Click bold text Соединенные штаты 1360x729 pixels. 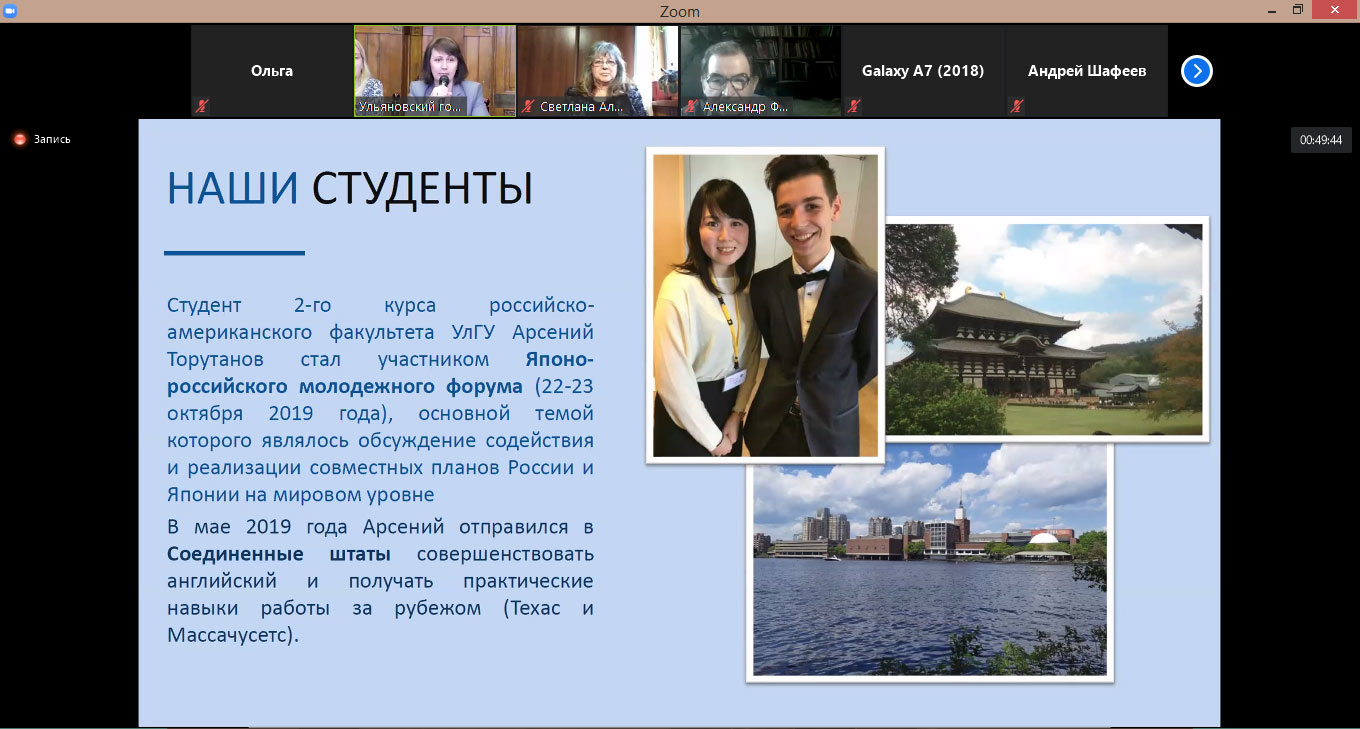point(279,554)
